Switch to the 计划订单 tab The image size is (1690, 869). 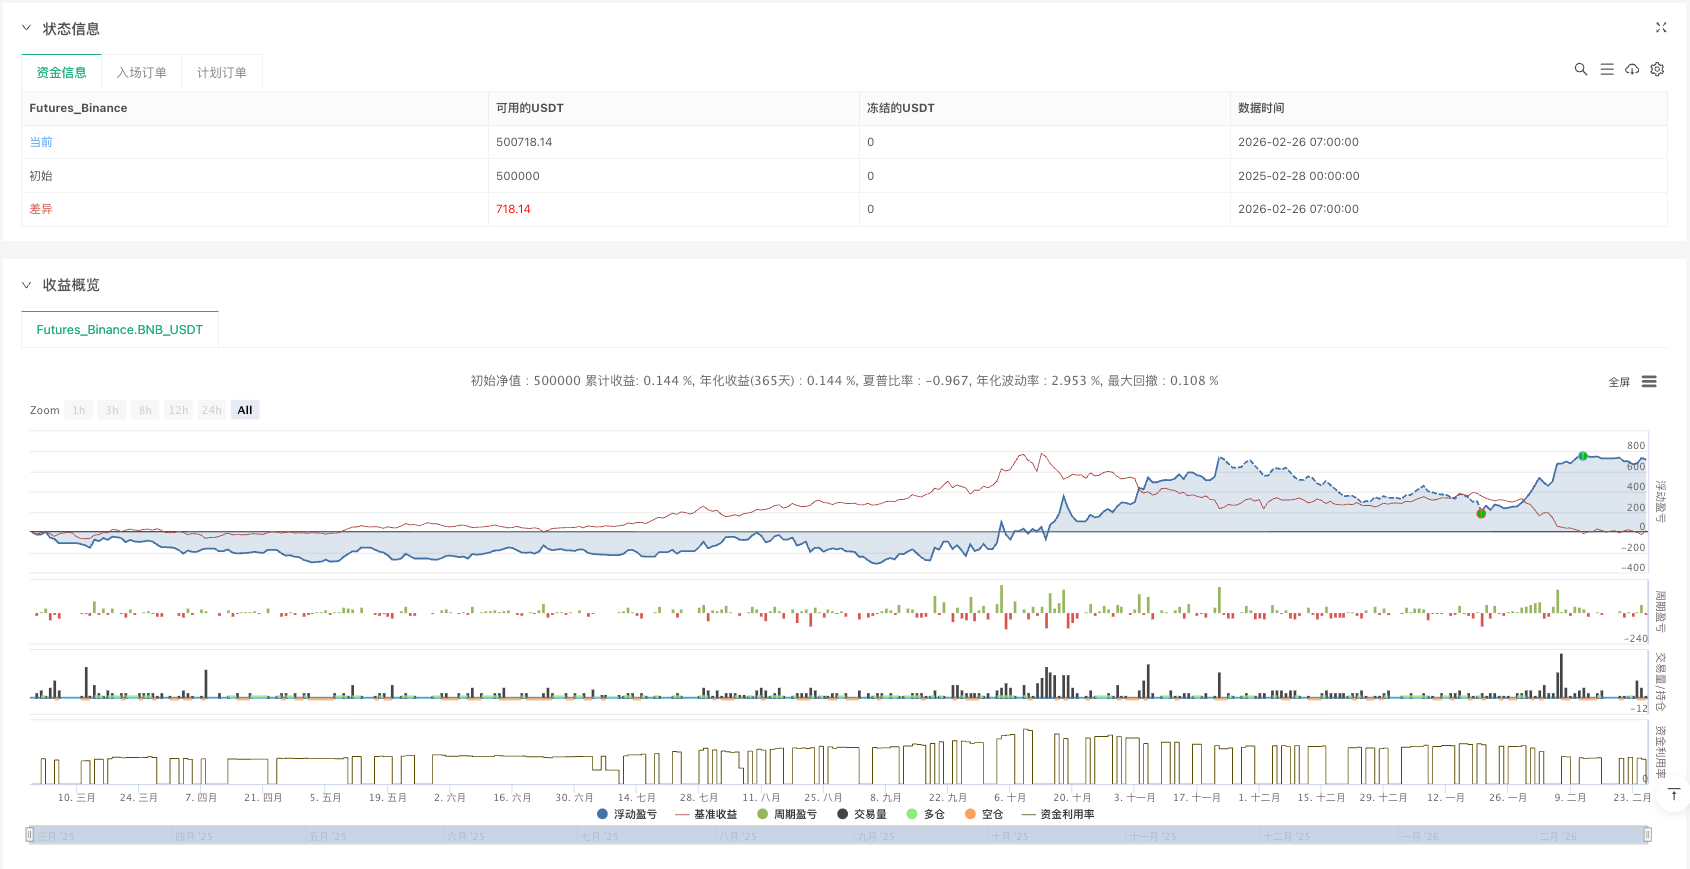pyautogui.click(x=221, y=73)
